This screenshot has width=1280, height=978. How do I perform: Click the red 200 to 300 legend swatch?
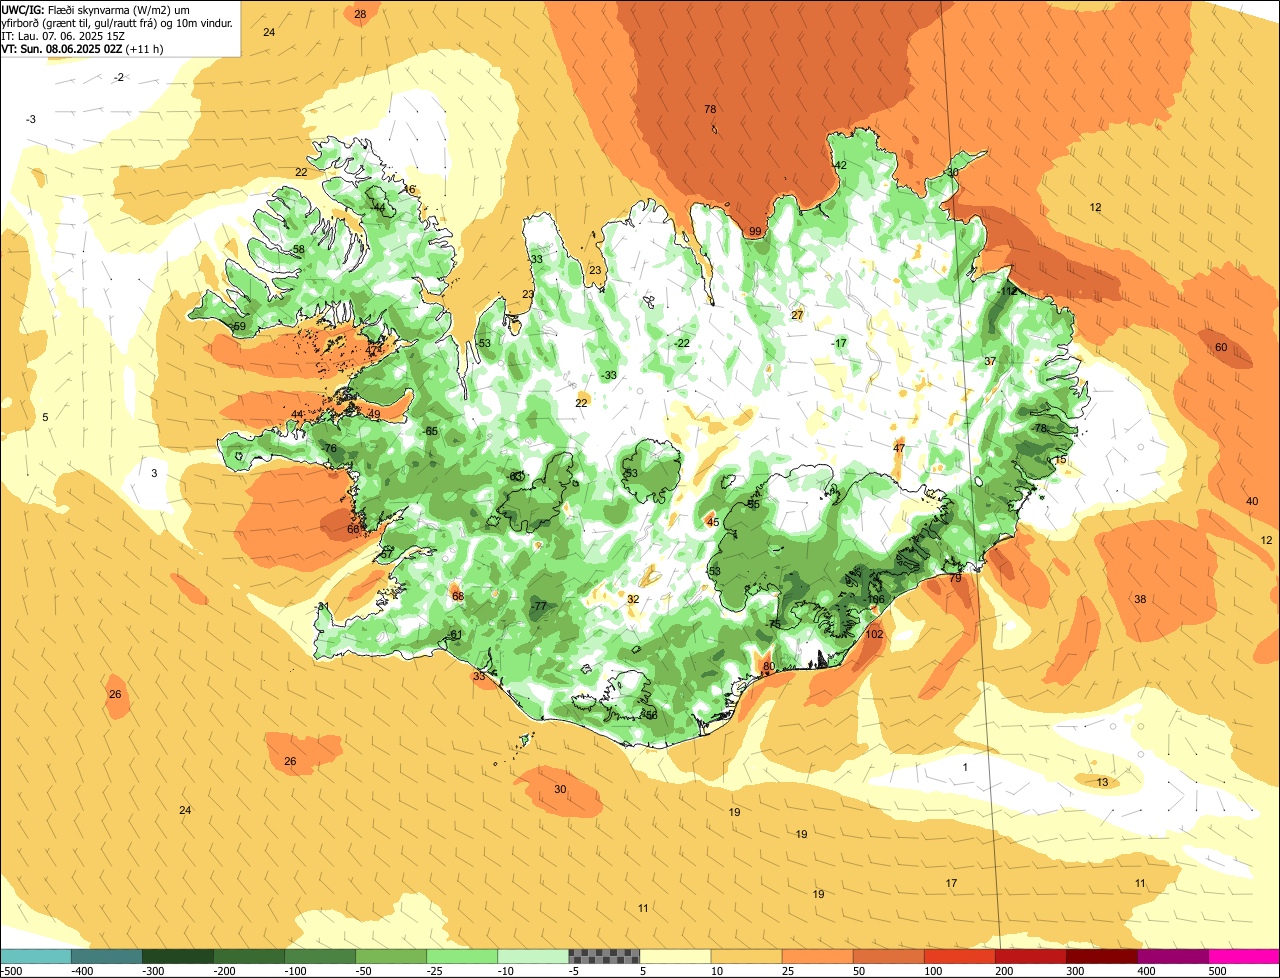(x=1030, y=956)
